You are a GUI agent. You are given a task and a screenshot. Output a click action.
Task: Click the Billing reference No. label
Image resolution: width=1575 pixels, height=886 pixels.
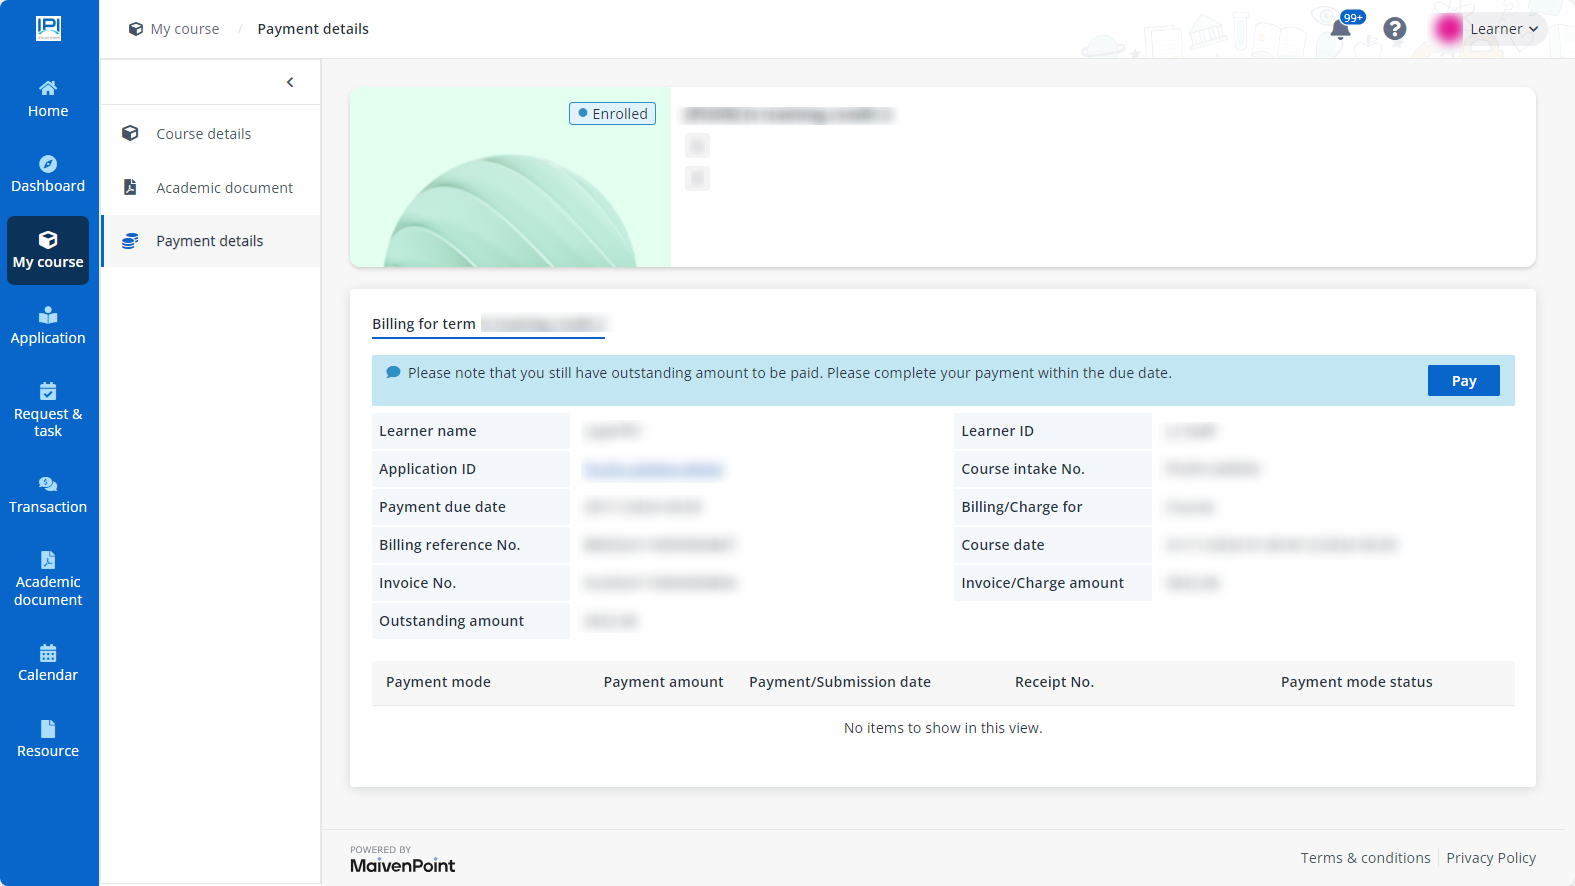pyautogui.click(x=449, y=545)
